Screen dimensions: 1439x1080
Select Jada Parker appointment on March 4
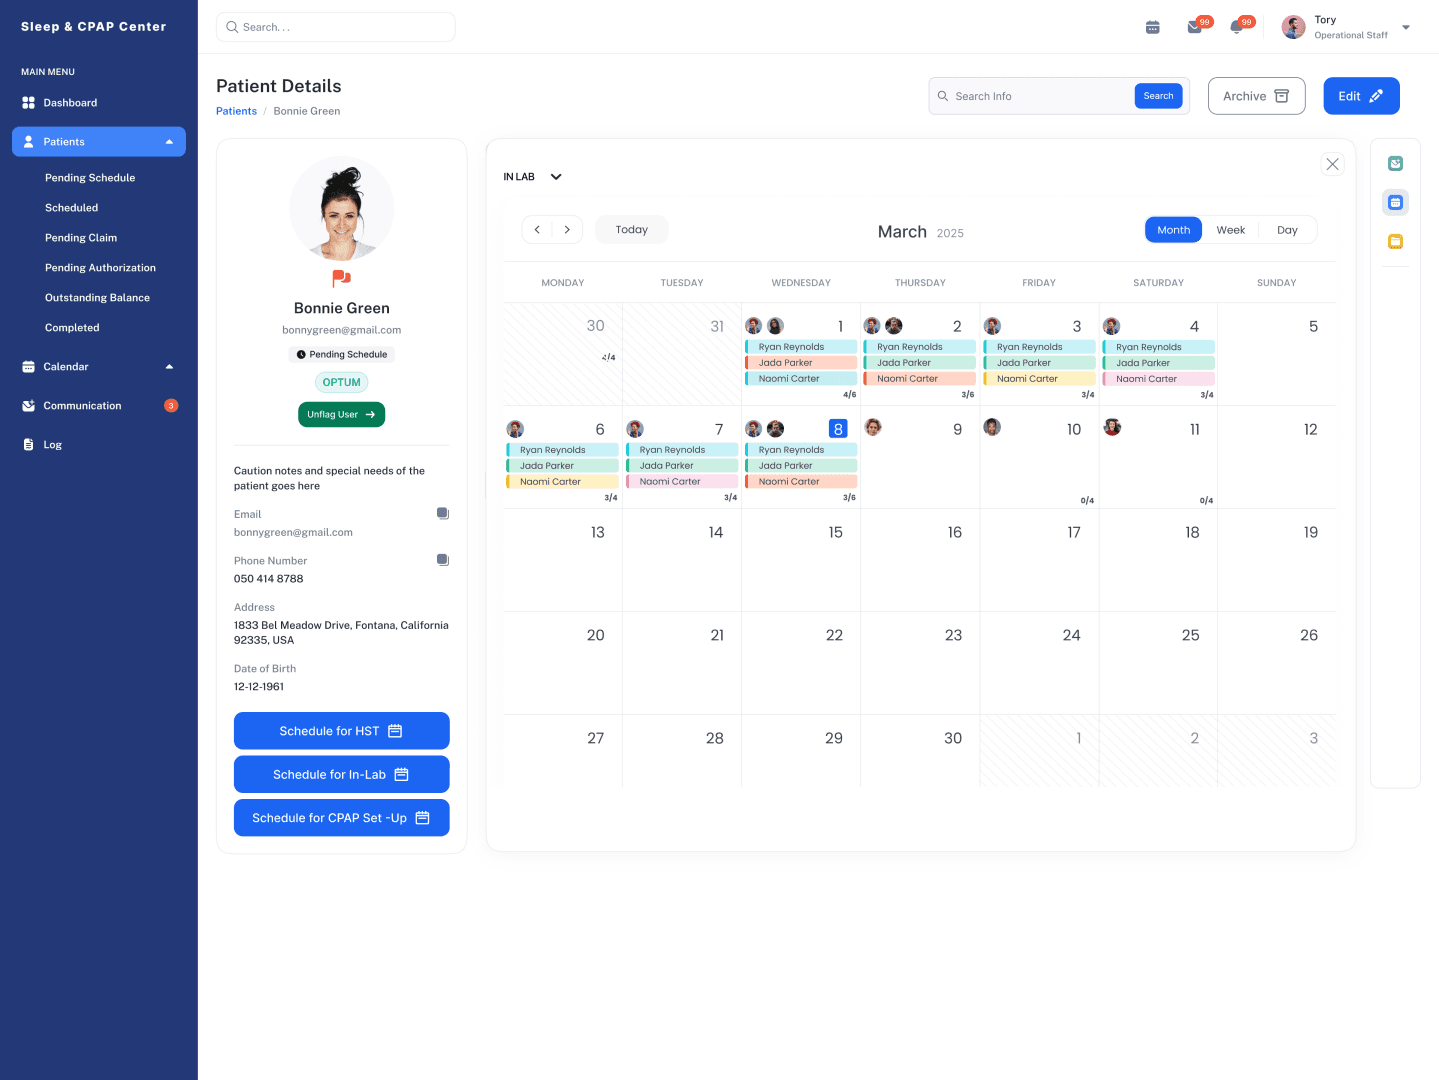[1158, 363]
